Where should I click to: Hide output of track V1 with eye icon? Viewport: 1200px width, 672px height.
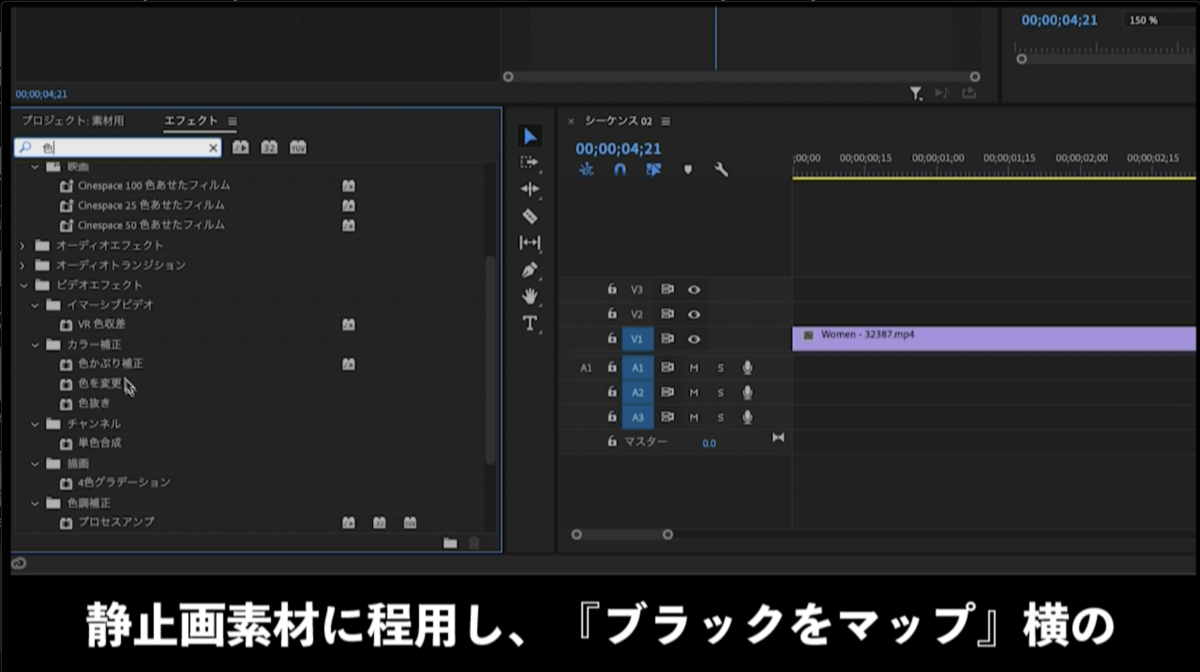coord(695,338)
